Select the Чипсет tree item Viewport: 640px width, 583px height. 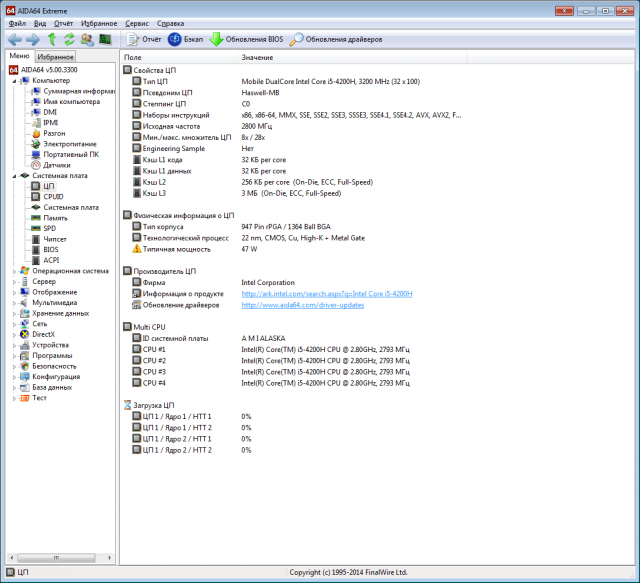49,239
